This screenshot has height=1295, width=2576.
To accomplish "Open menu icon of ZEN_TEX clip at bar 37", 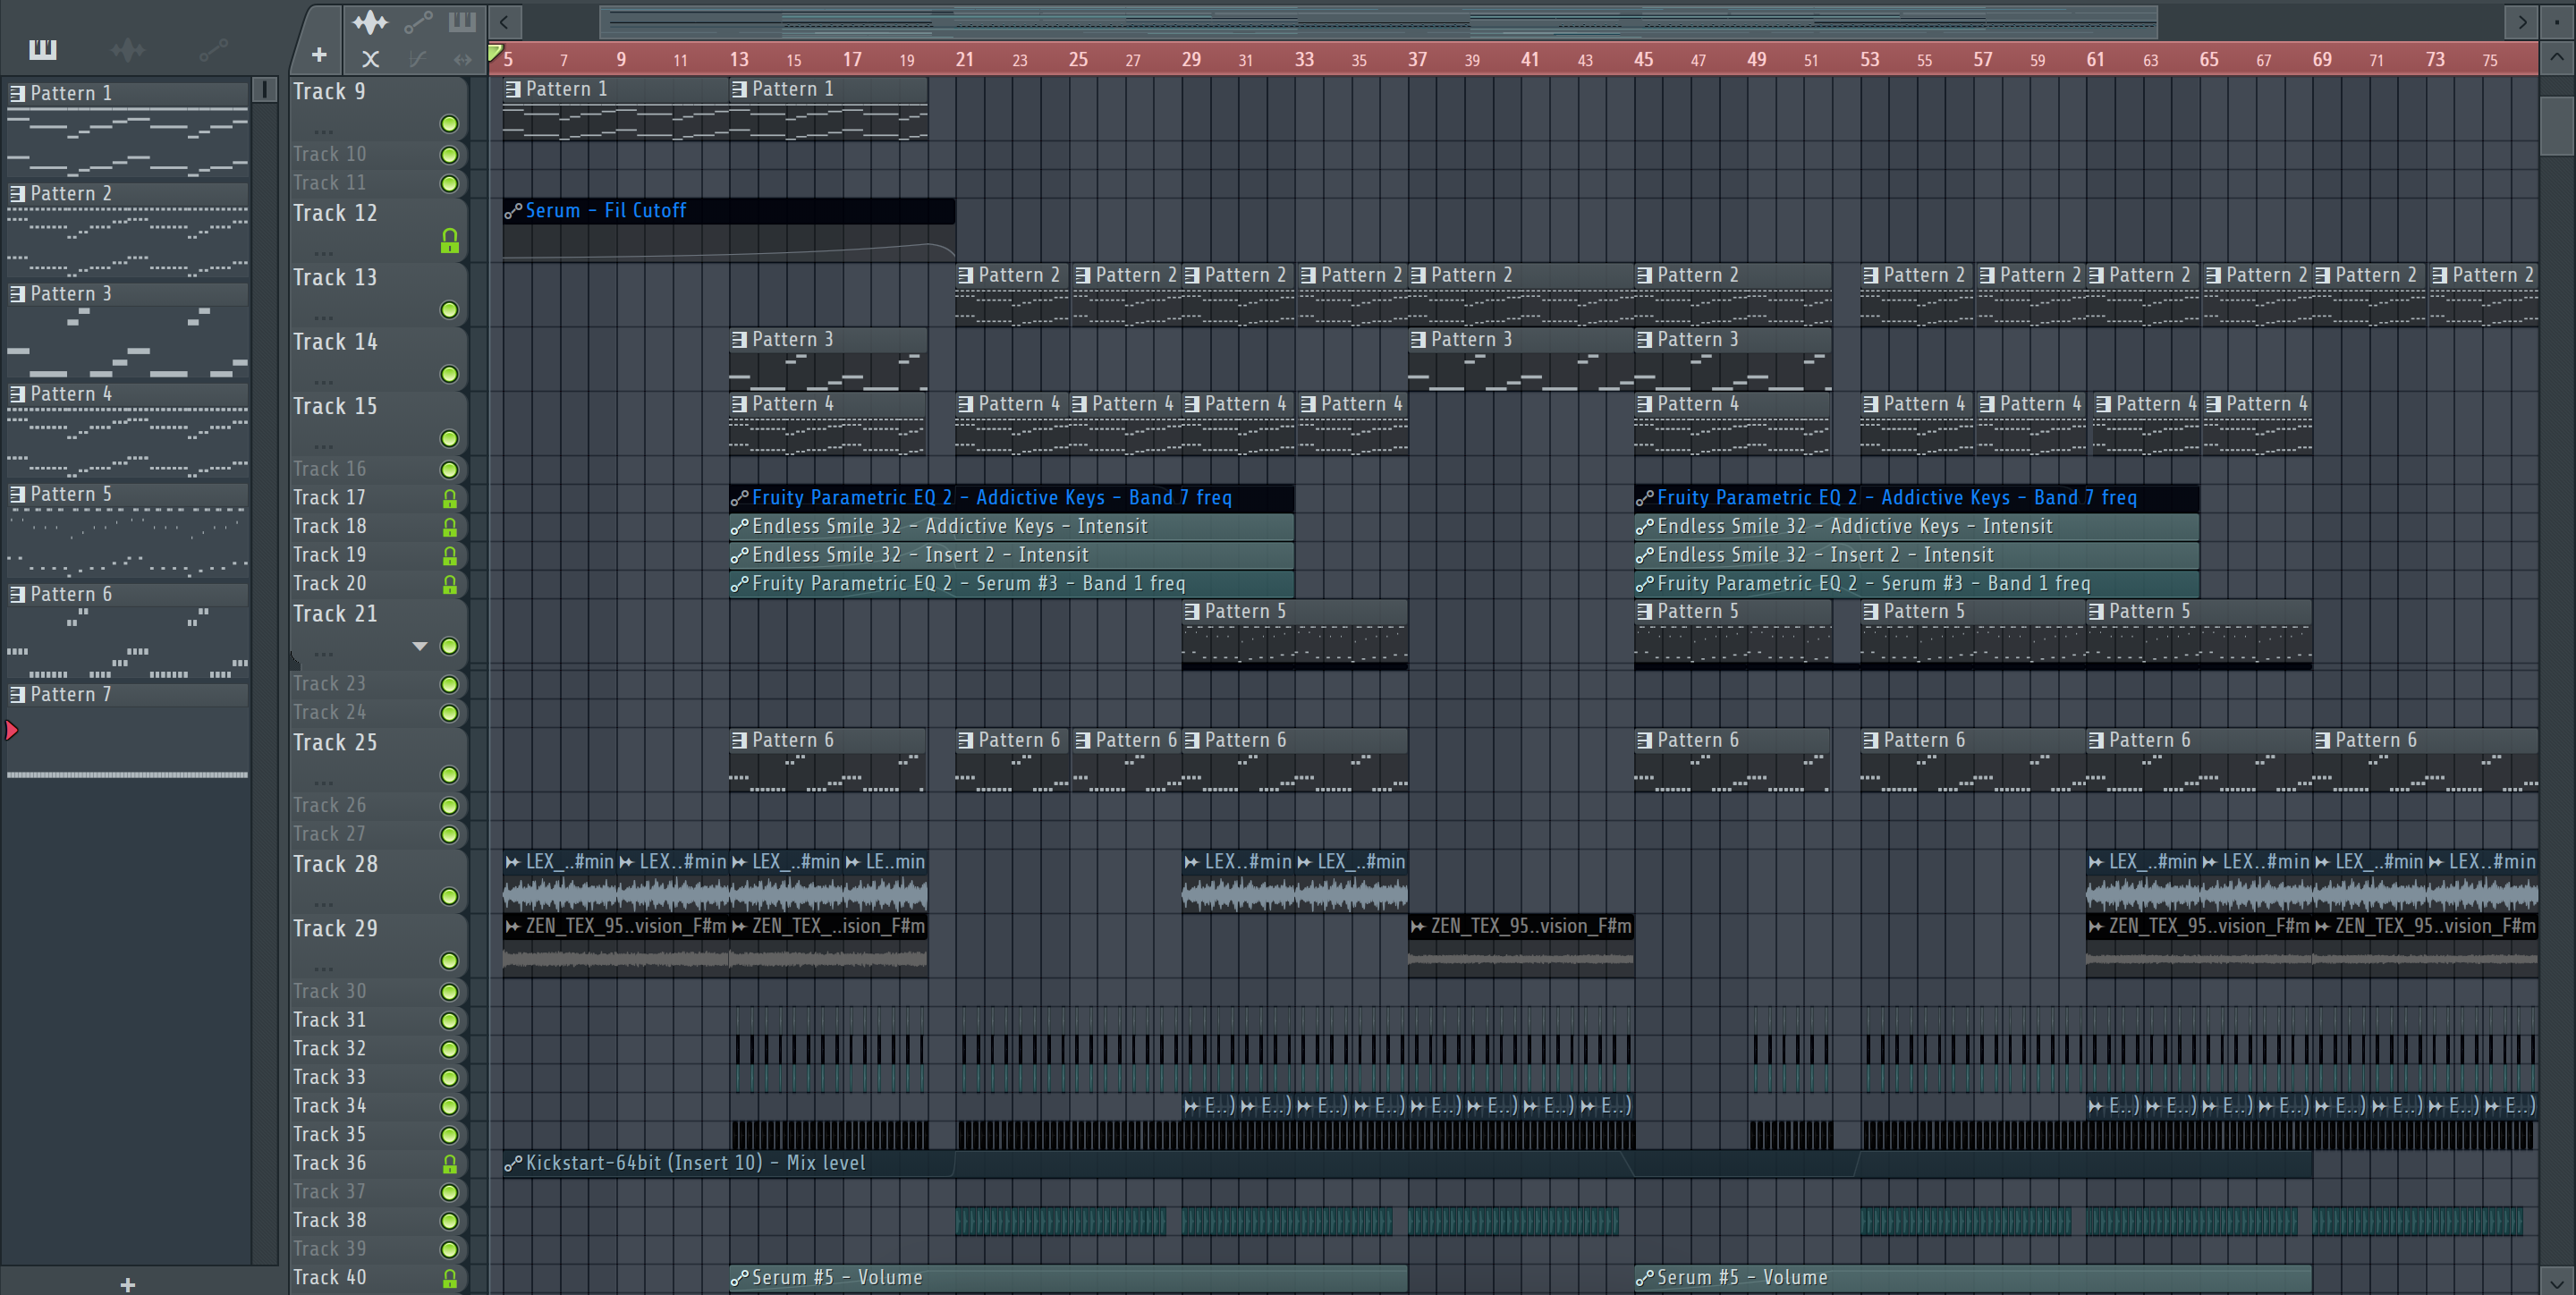I will coord(1418,927).
